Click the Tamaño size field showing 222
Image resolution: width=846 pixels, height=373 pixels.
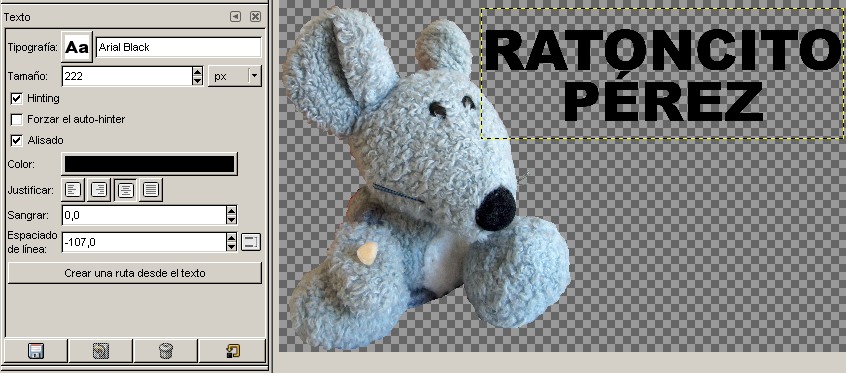point(127,76)
